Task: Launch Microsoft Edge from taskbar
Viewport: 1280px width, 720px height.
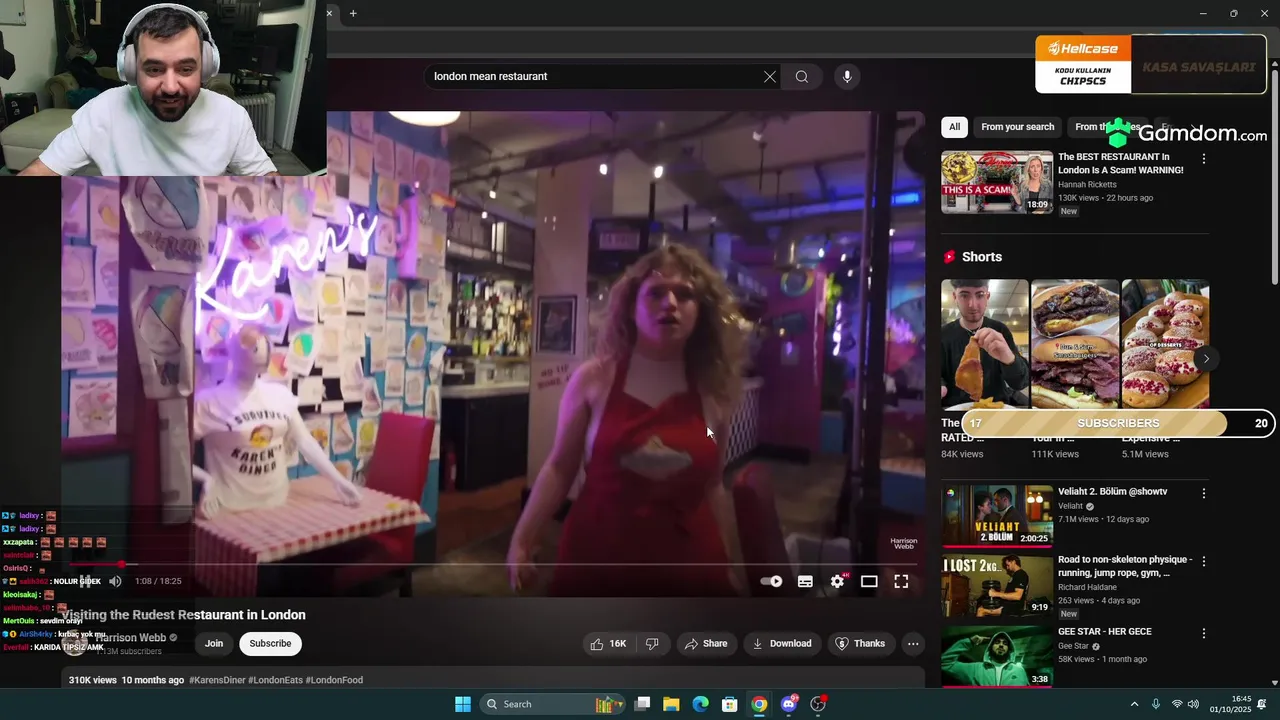Action: 701,704
